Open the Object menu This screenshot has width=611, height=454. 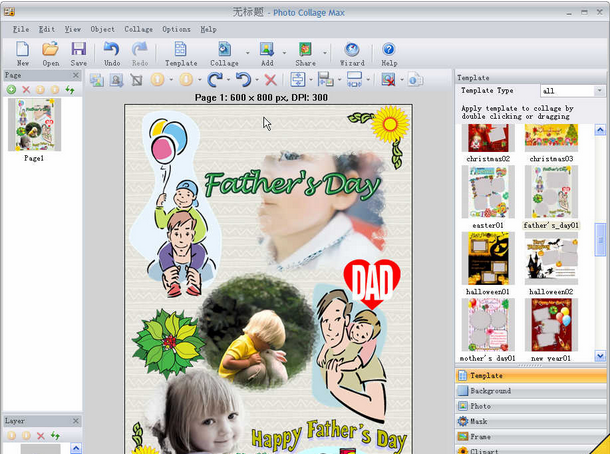(102, 29)
